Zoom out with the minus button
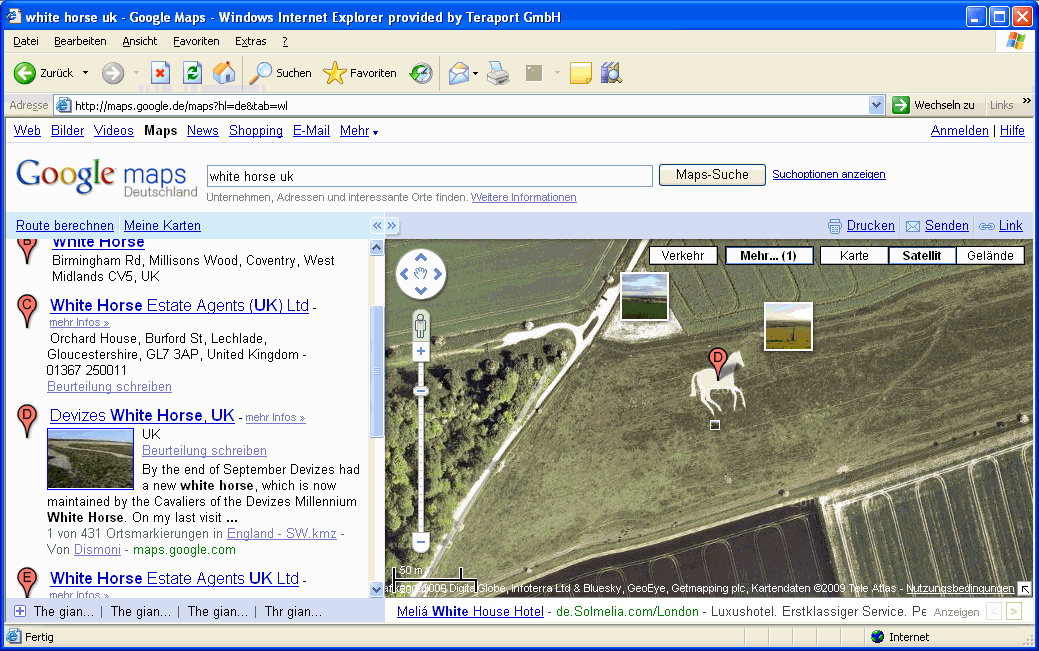Viewport: 1039px width, 651px height. coord(420,542)
